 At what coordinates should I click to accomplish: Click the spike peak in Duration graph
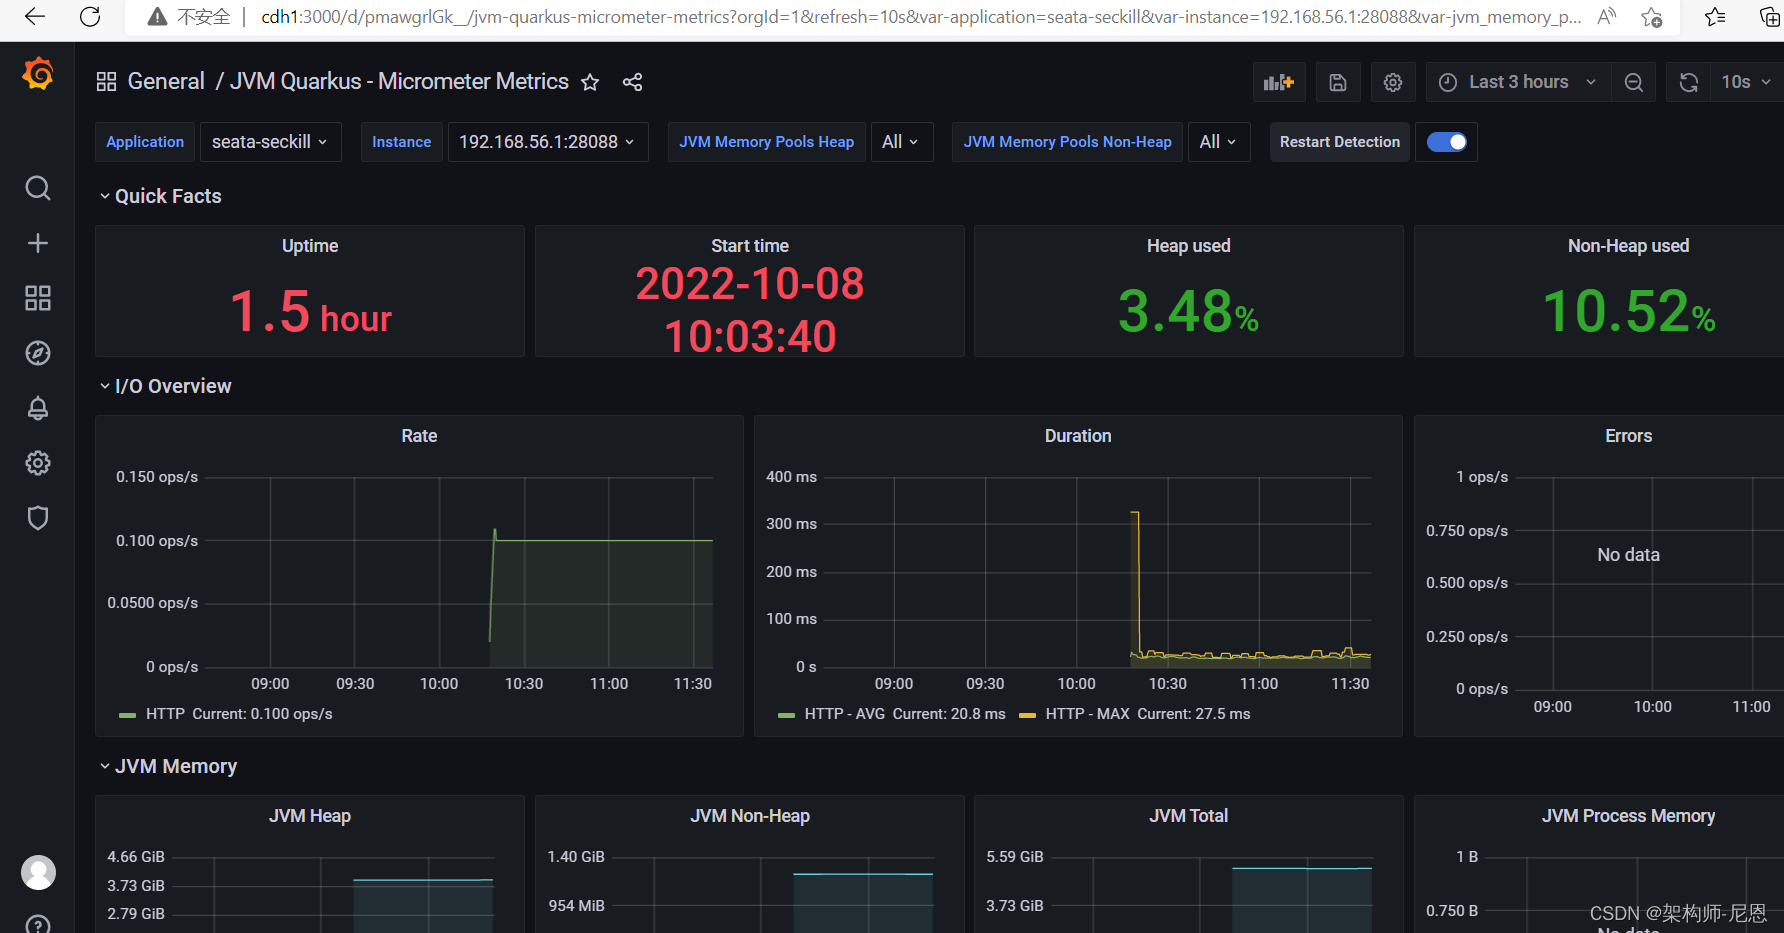tap(1135, 513)
